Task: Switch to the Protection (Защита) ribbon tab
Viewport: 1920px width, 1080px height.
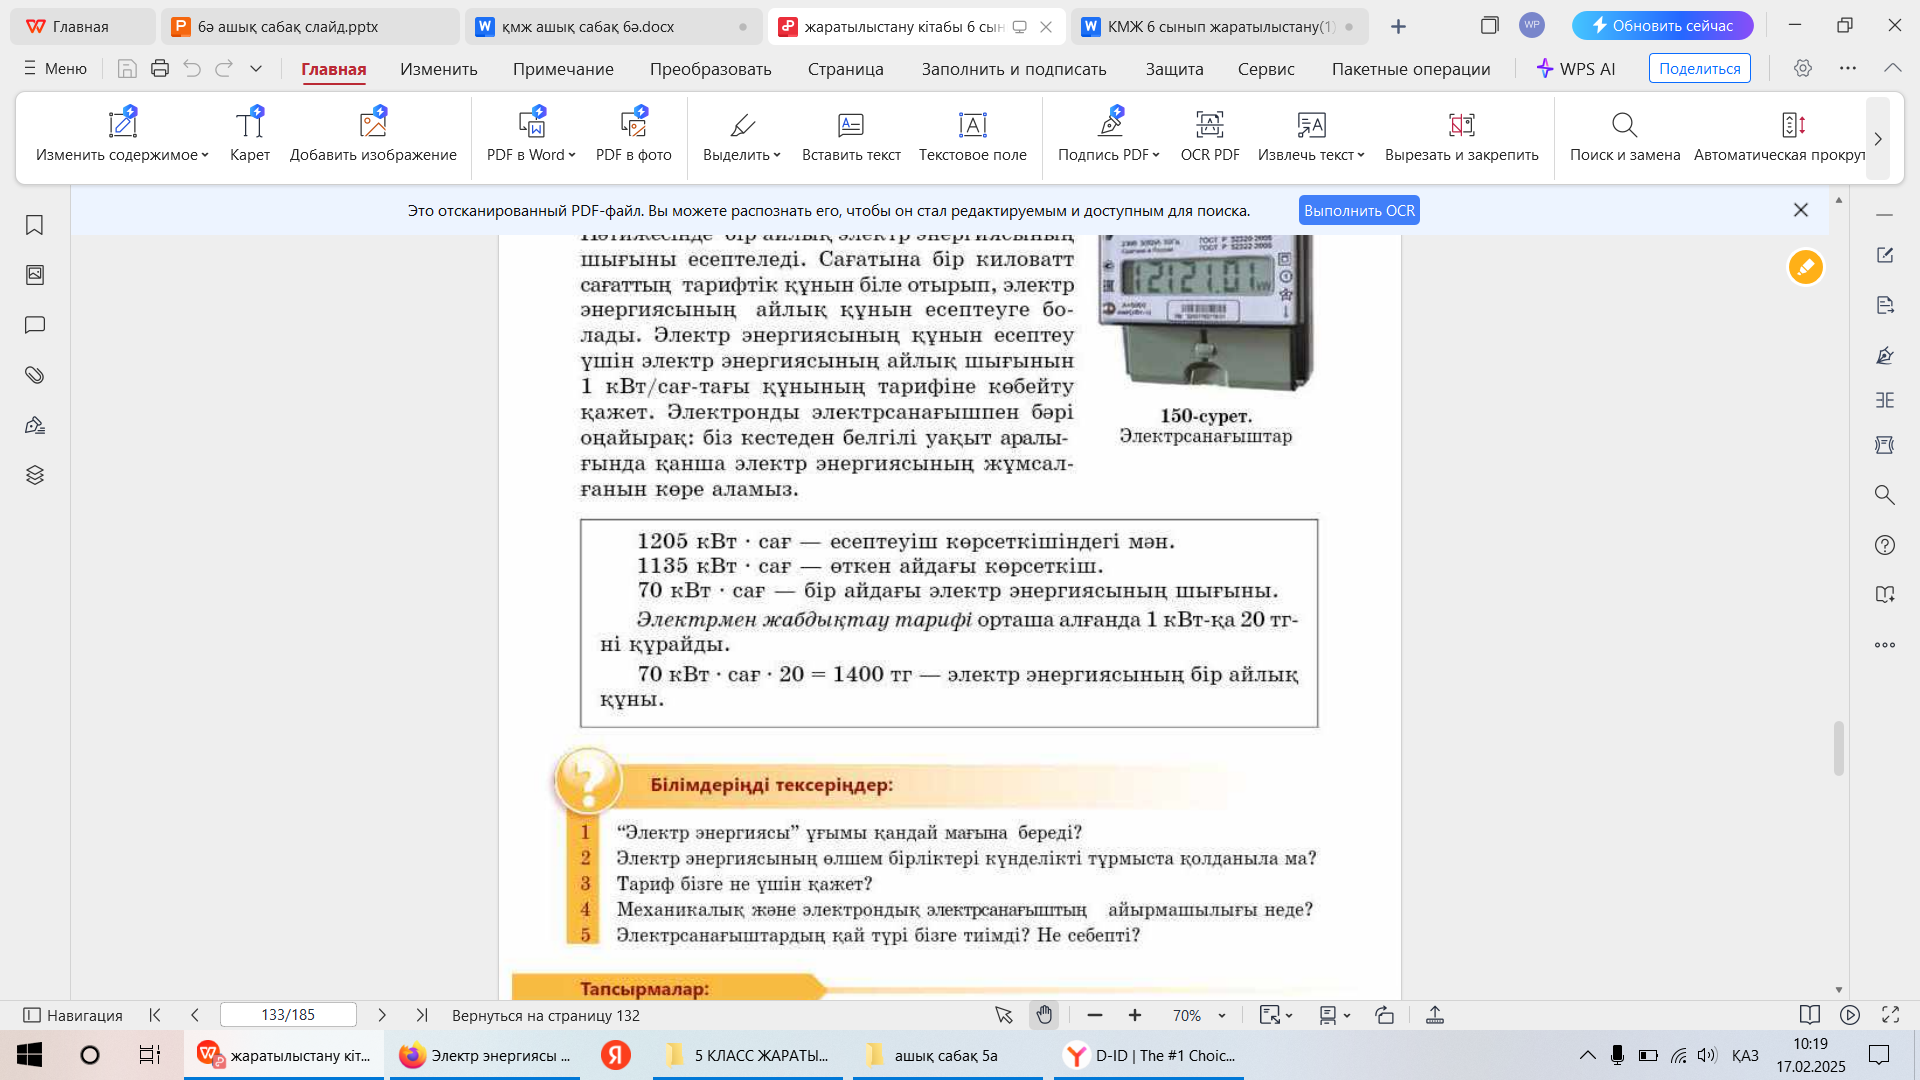Action: [x=1174, y=69]
